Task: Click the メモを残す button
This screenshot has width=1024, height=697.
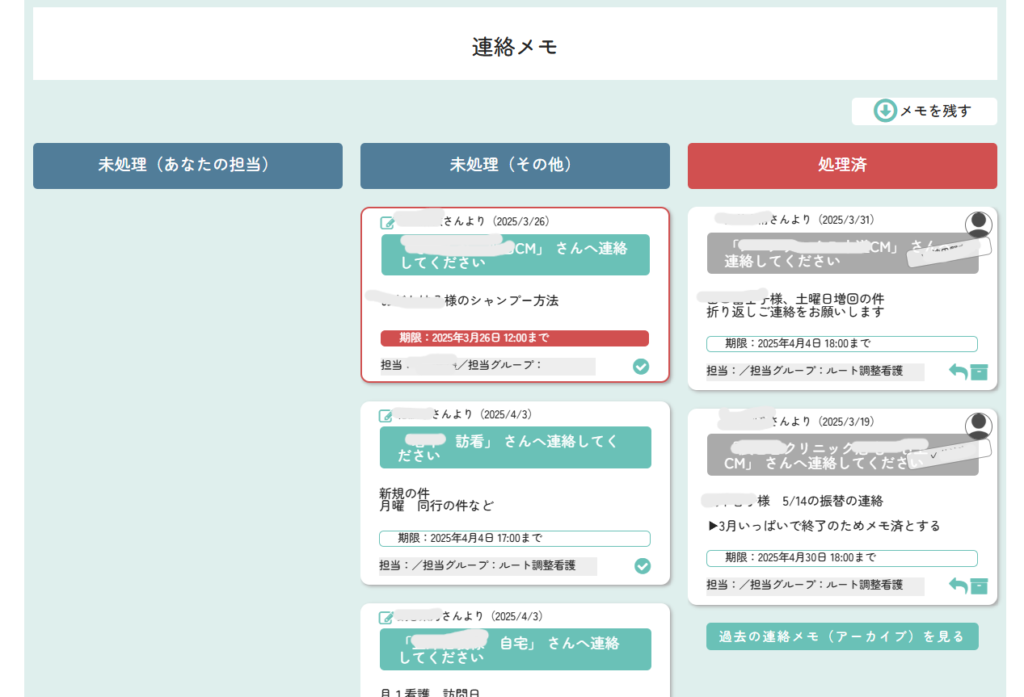Action: [924, 111]
